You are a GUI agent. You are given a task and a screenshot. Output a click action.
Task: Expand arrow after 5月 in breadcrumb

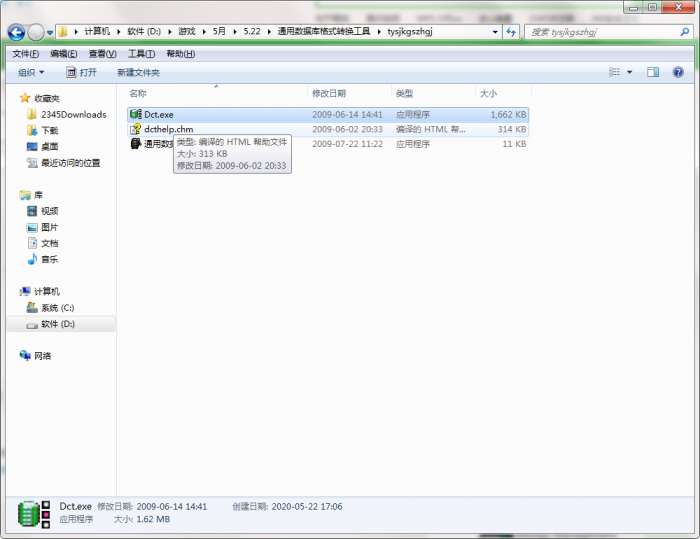234,32
